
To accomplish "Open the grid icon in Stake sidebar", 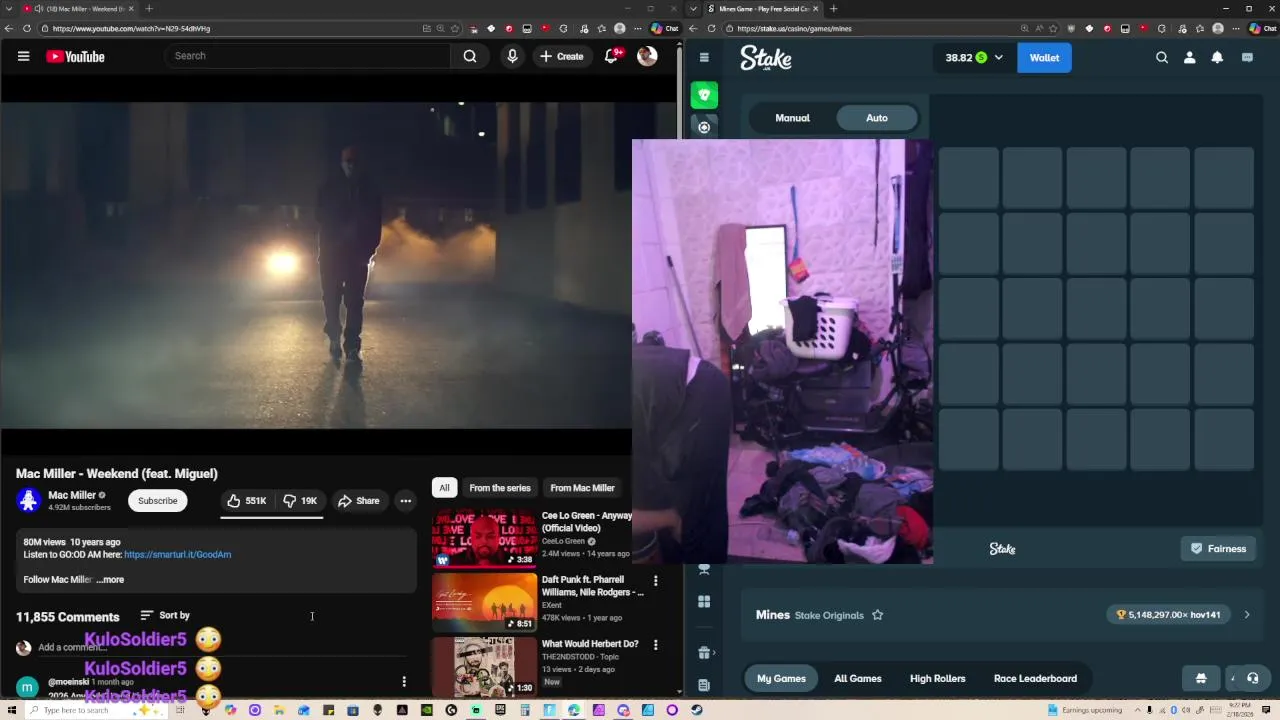I will [704, 601].
